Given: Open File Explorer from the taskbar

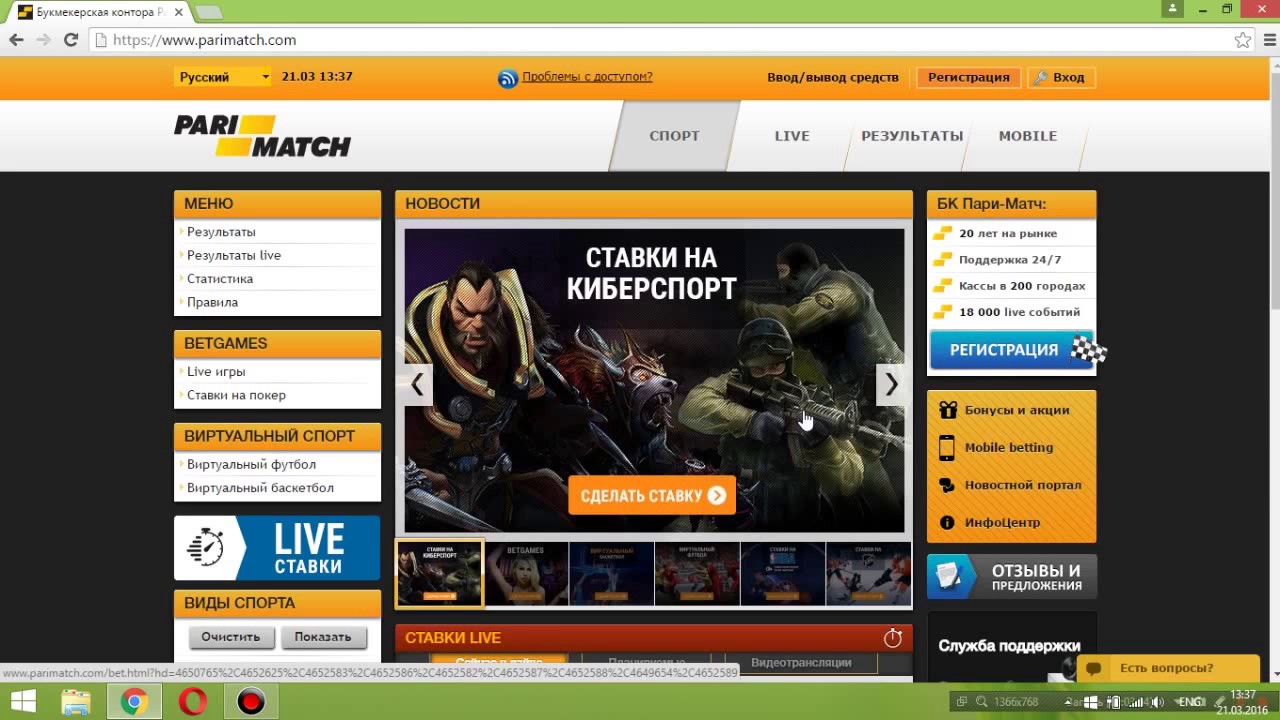Looking at the screenshot, I should [x=76, y=702].
